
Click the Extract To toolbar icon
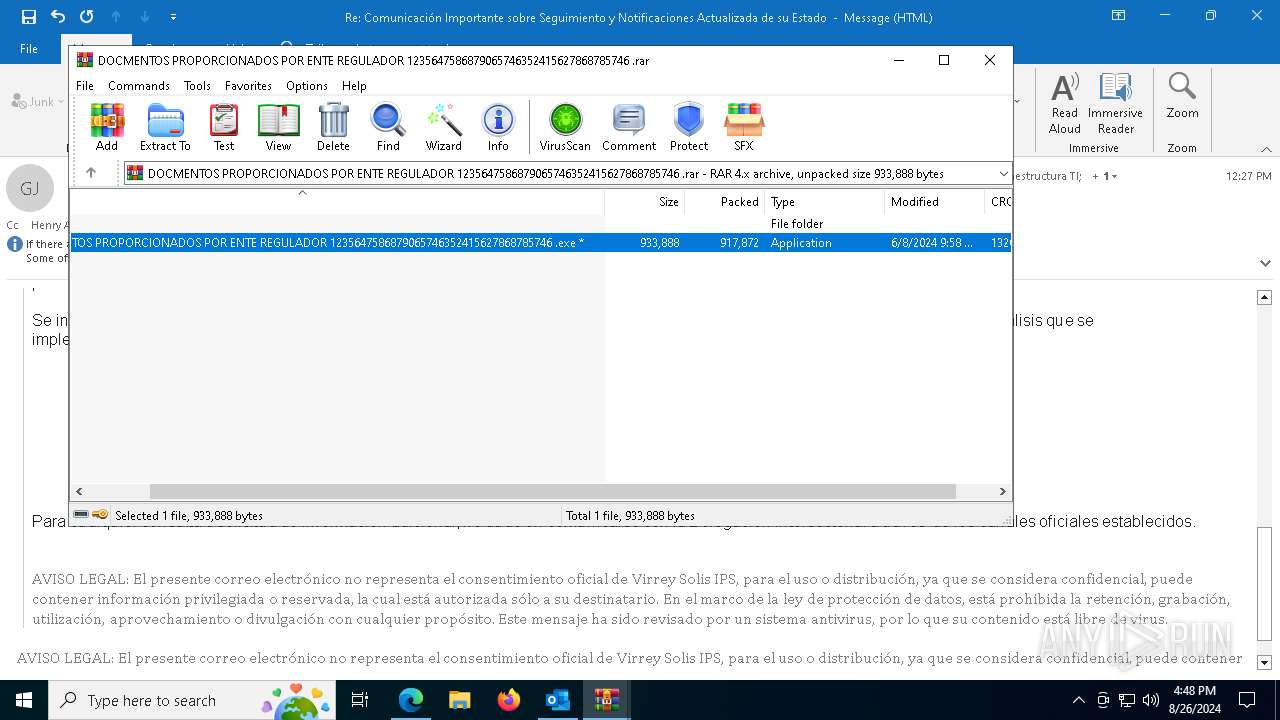click(165, 127)
